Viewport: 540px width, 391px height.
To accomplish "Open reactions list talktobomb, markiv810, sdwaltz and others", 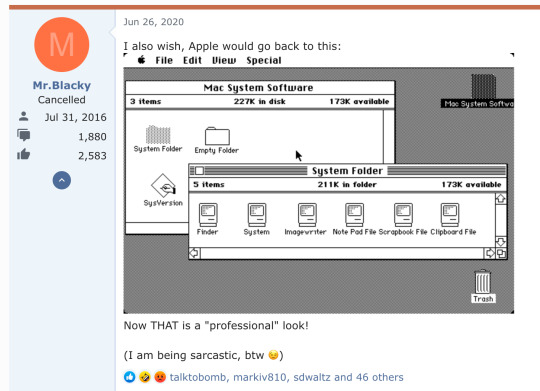I will [x=287, y=377].
